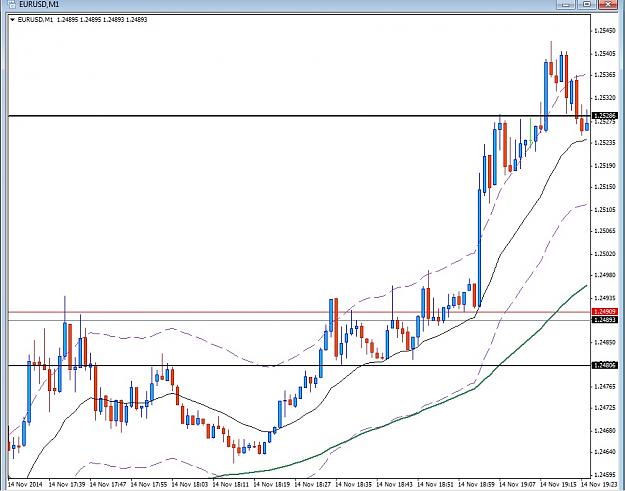Click the 1.24680 value on the price scale

click(x=605, y=430)
